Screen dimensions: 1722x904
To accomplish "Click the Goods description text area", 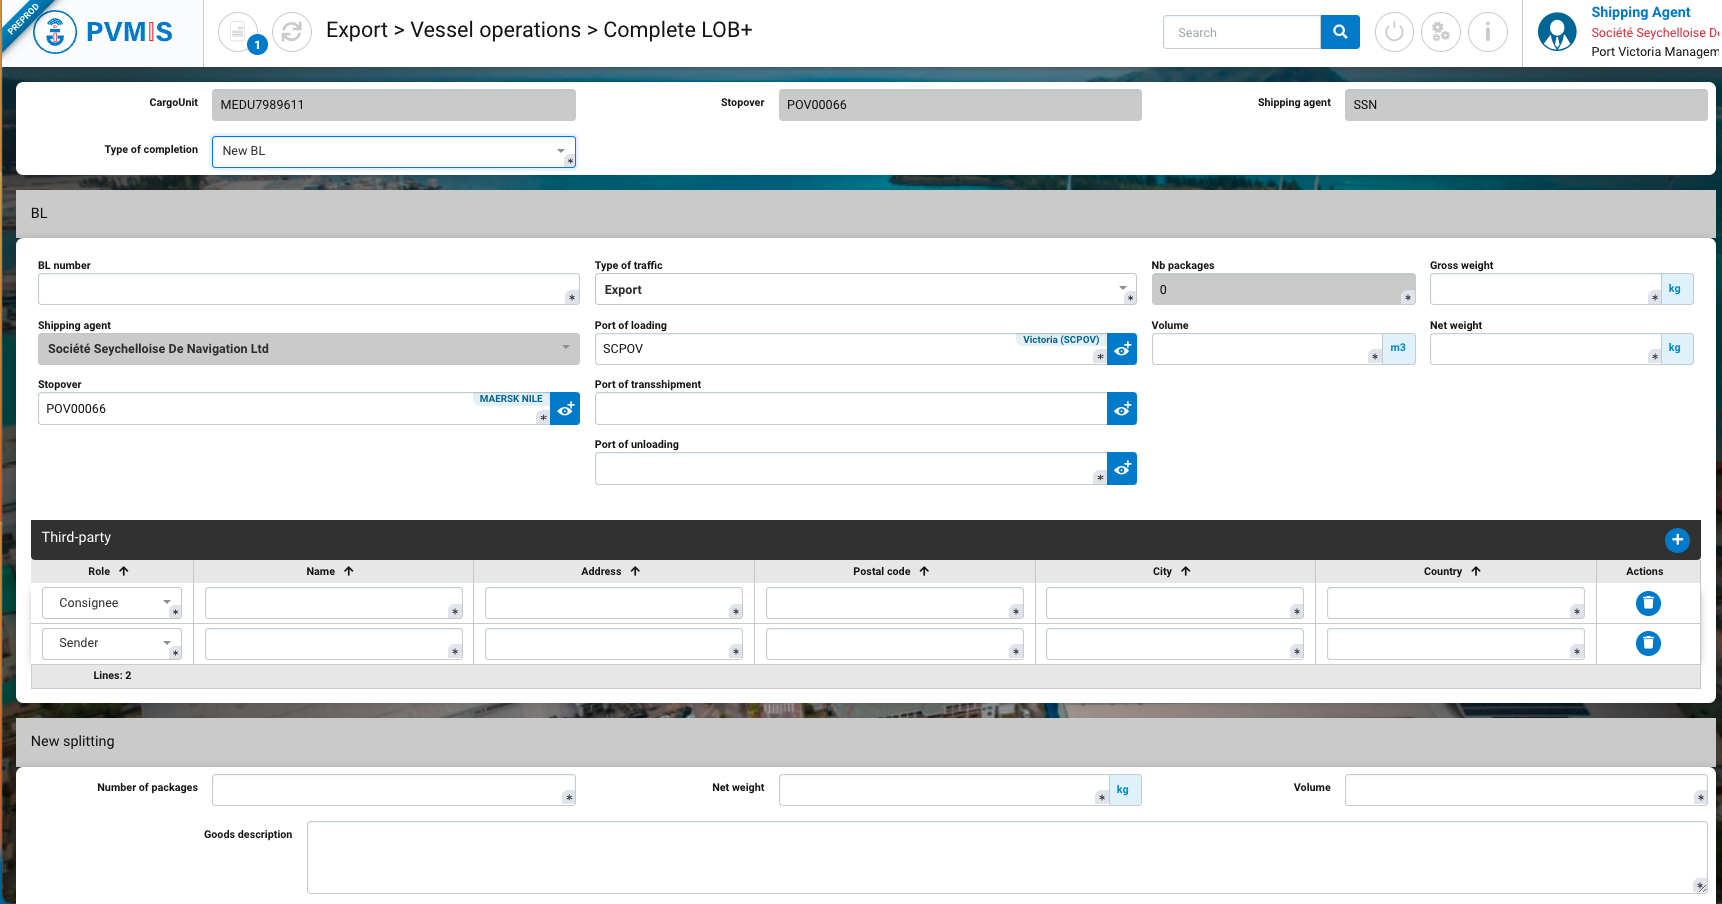I will click(x=1000, y=857).
